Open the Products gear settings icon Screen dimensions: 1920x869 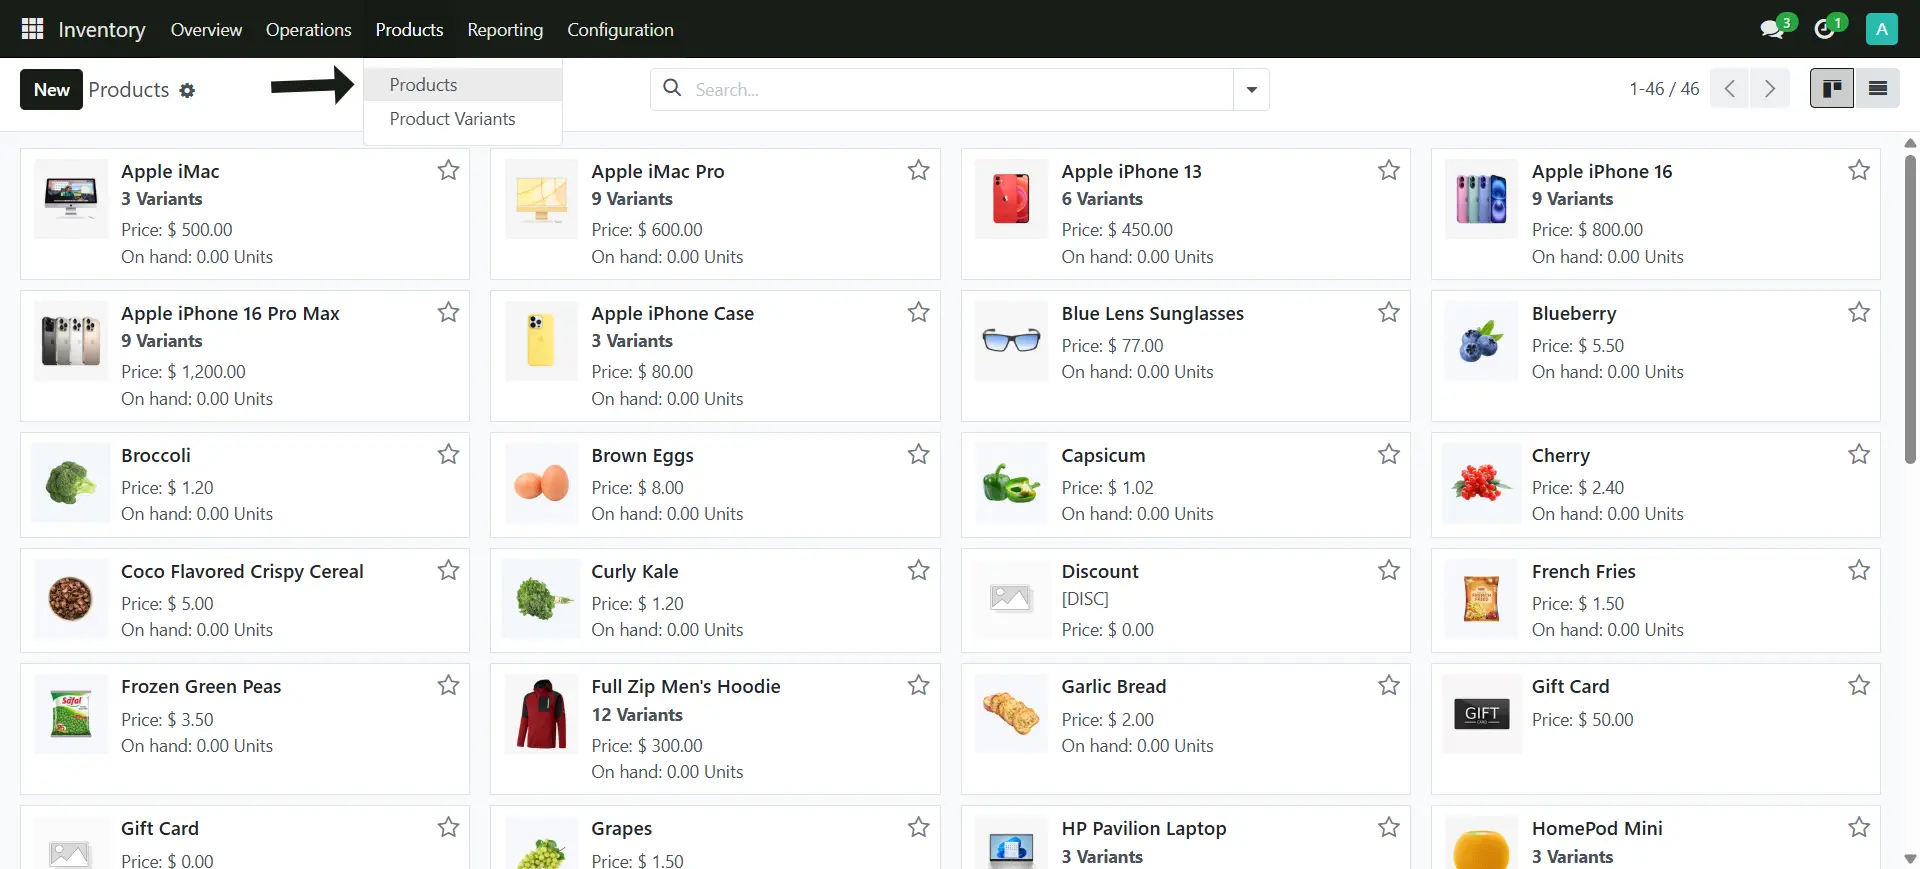[x=187, y=90]
